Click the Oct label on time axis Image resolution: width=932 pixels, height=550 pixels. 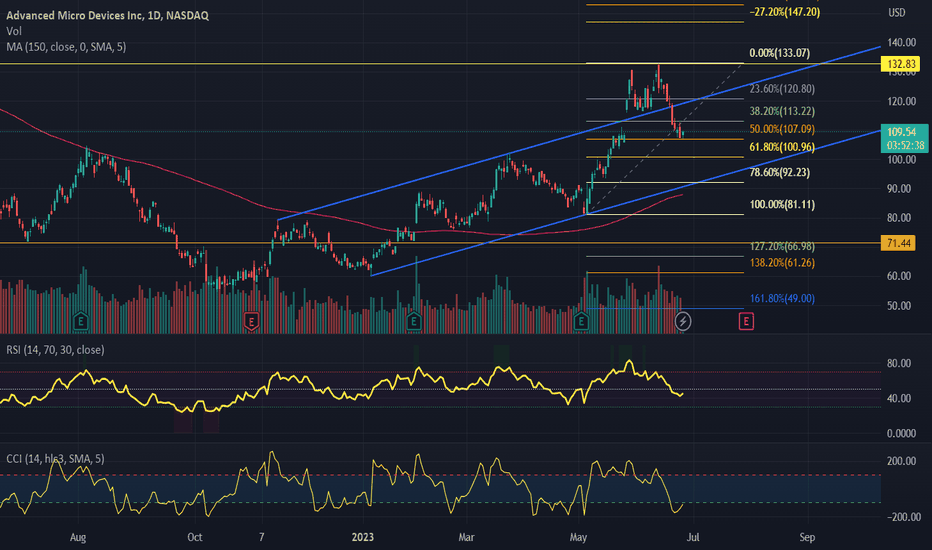194,538
